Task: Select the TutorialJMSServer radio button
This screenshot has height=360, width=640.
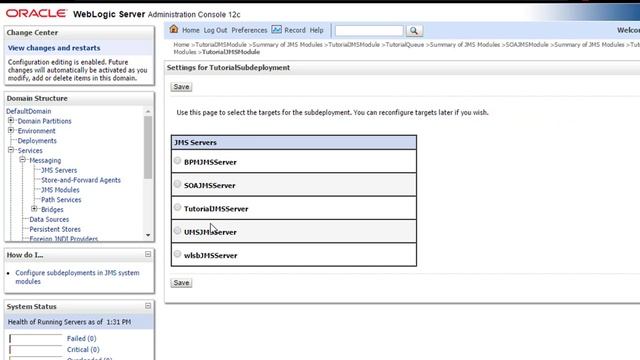Action: point(177,207)
